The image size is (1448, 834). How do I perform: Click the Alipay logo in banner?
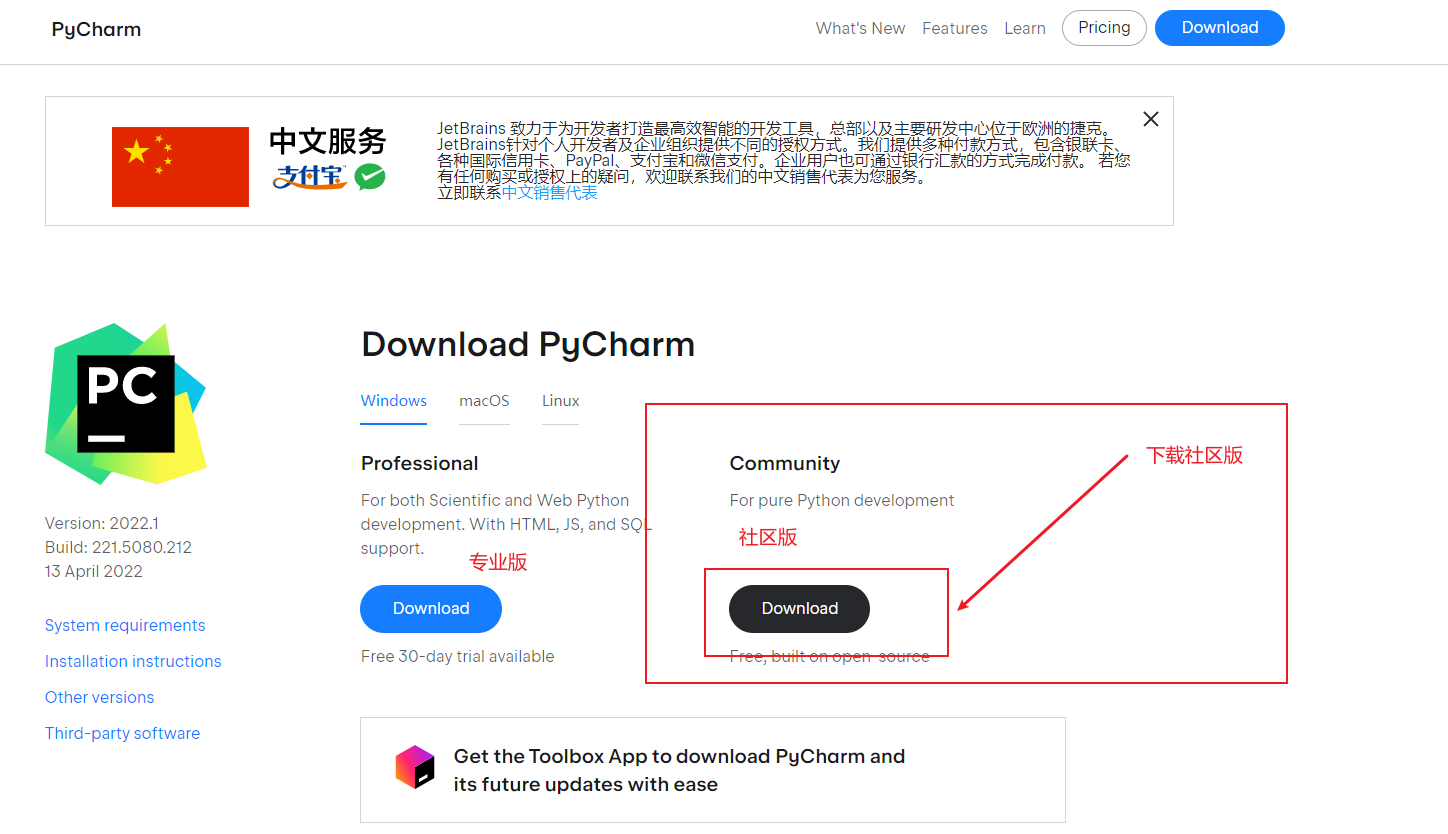click(x=310, y=177)
